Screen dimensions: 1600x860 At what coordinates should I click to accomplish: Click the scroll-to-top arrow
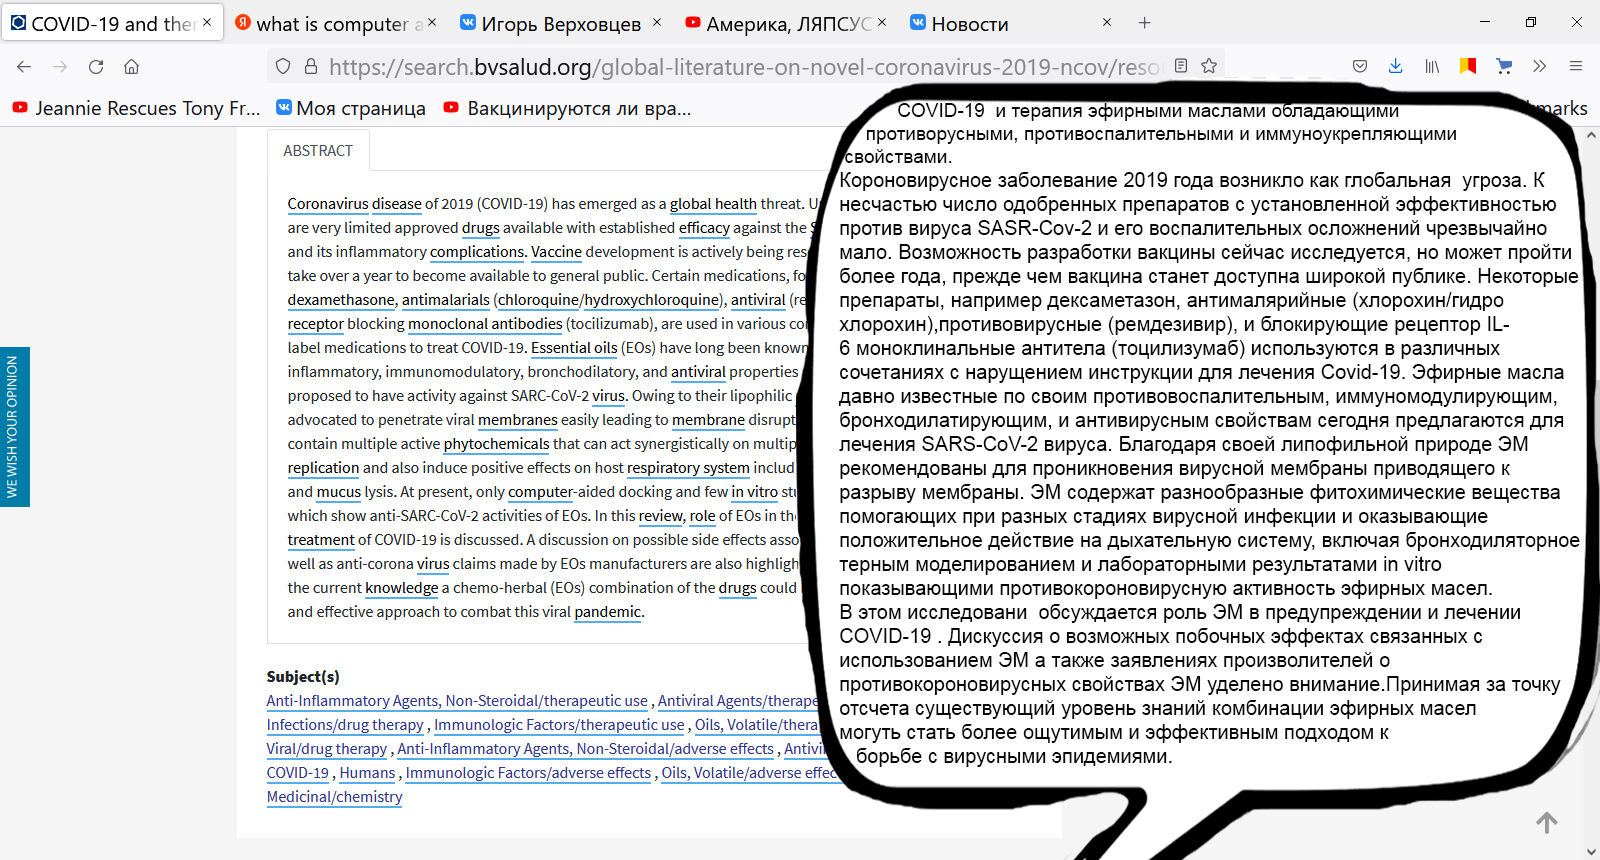pos(1546,823)
